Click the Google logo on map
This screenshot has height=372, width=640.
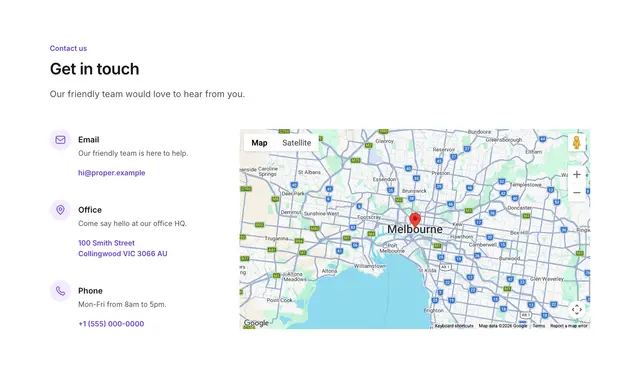tap(256, 323)
